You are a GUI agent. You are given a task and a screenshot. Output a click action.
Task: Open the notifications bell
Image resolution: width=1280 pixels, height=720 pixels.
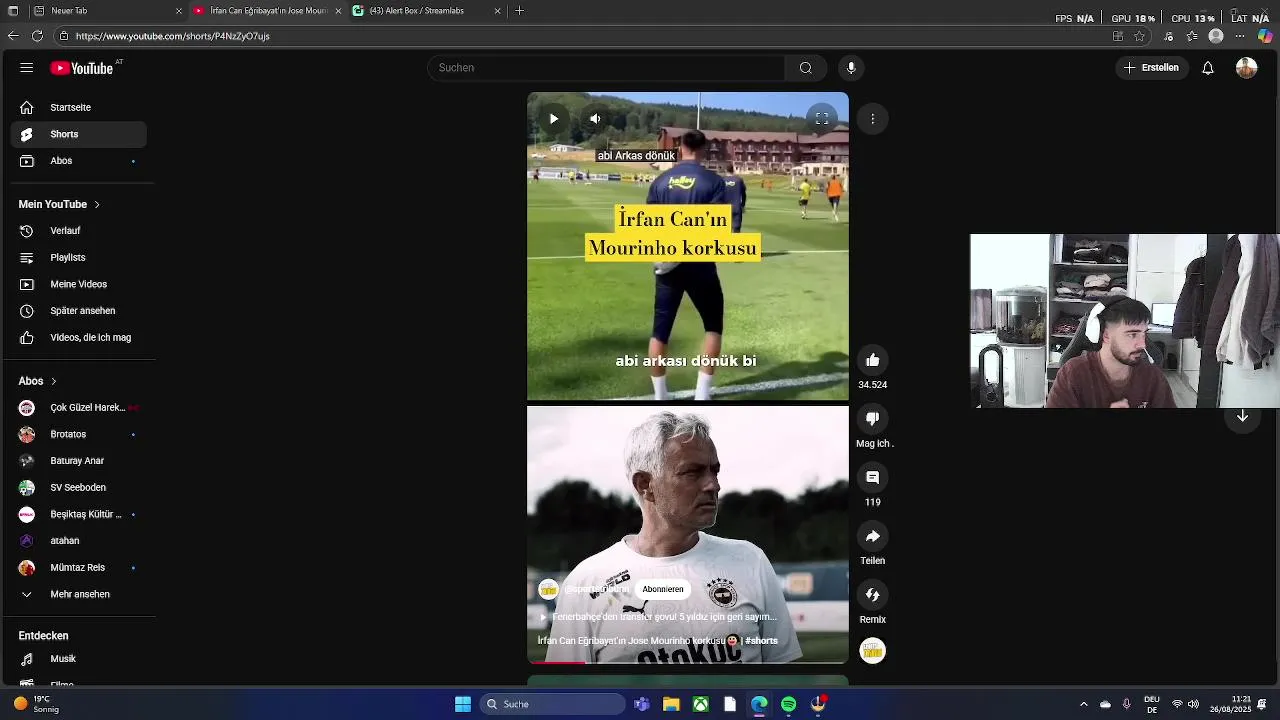click(1208, 68)
